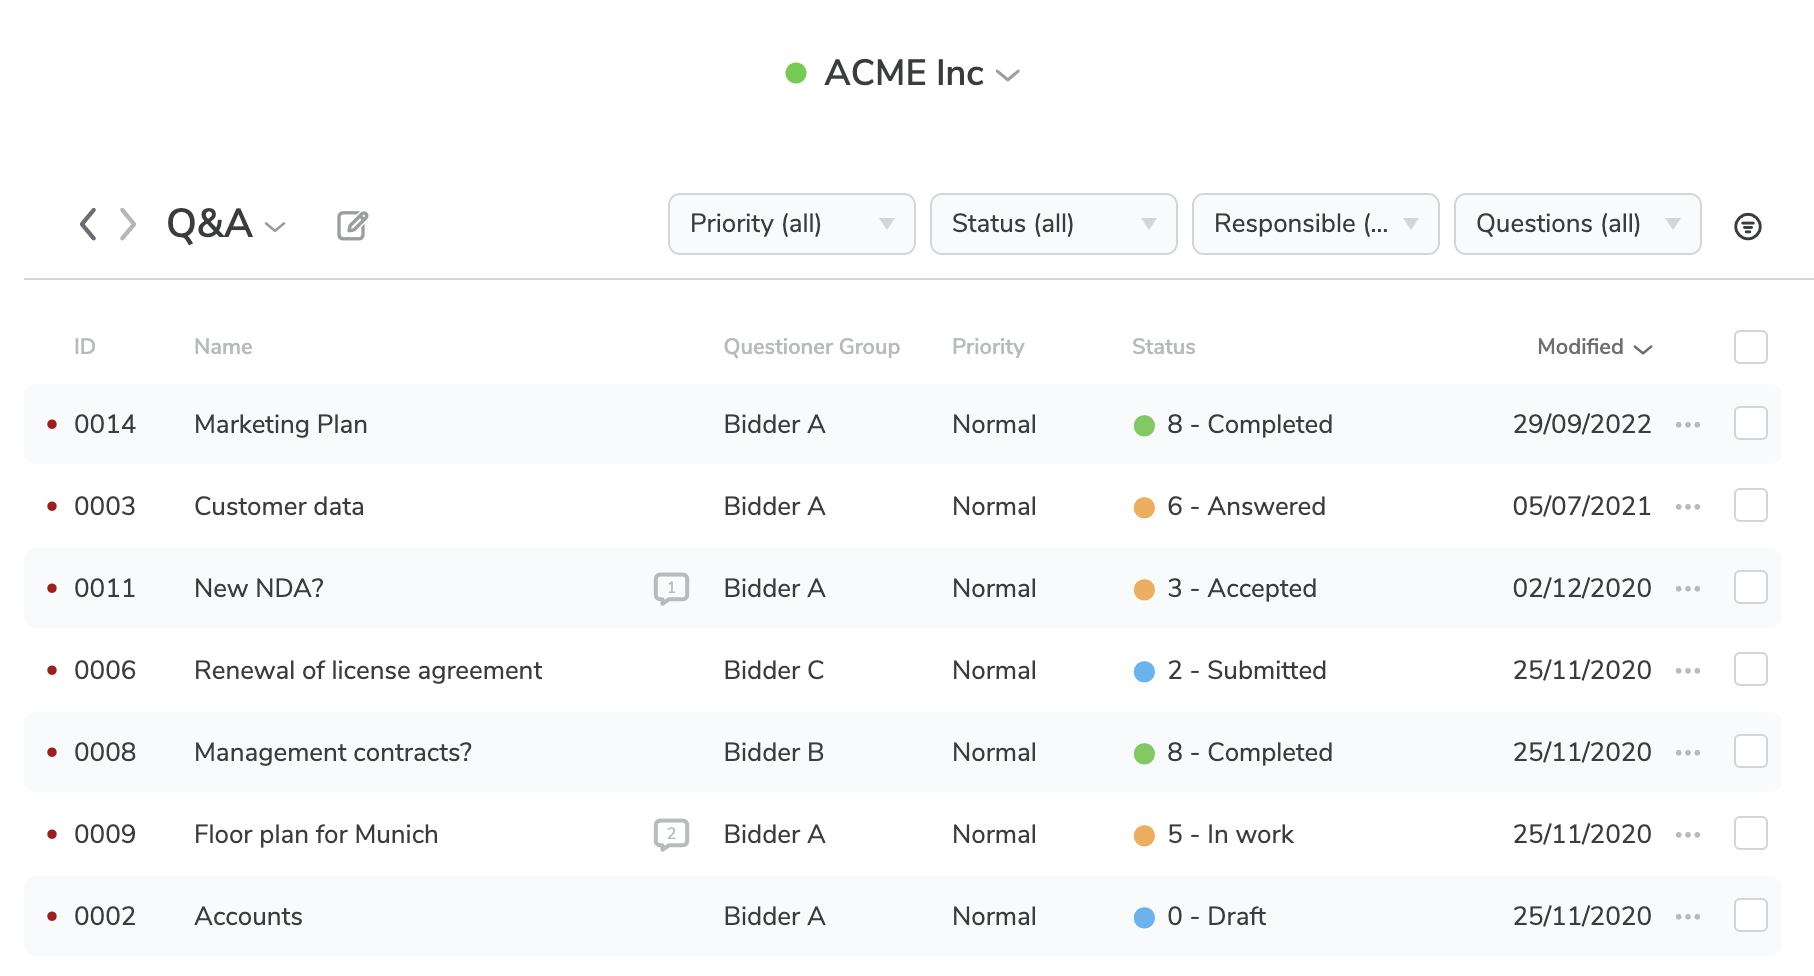This screenshot has height=976, width=1814.
Task: Click green status dot of Management contracts?
Action: tap(1144, 753)
